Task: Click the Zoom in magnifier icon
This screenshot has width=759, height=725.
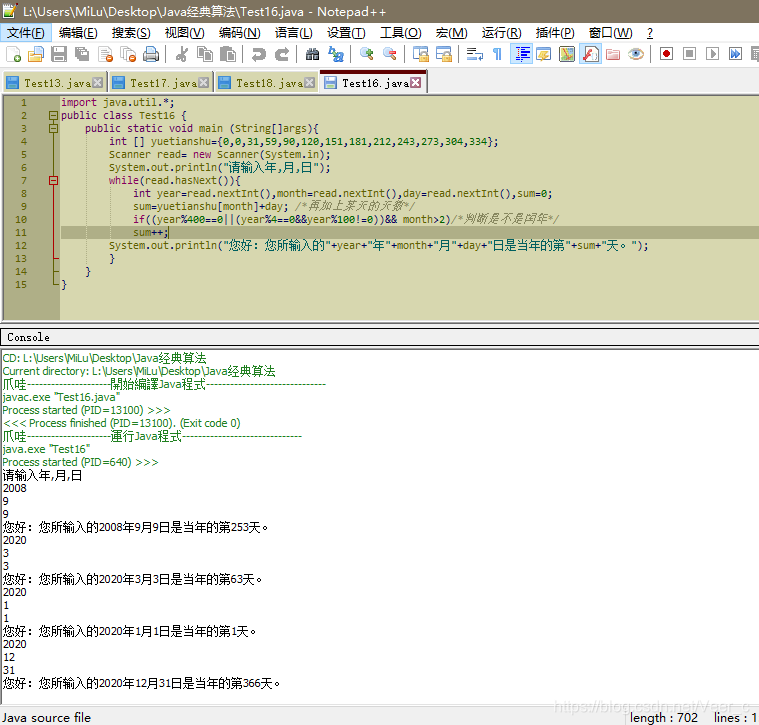Action: click(x=366, y=54)
